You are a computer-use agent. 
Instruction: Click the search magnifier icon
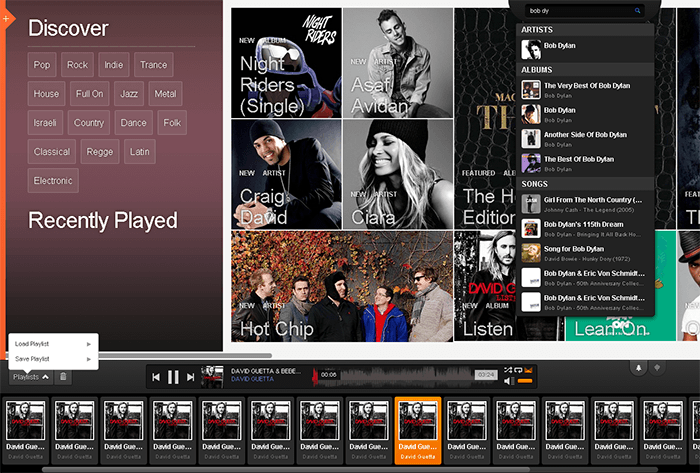[638, 11]
